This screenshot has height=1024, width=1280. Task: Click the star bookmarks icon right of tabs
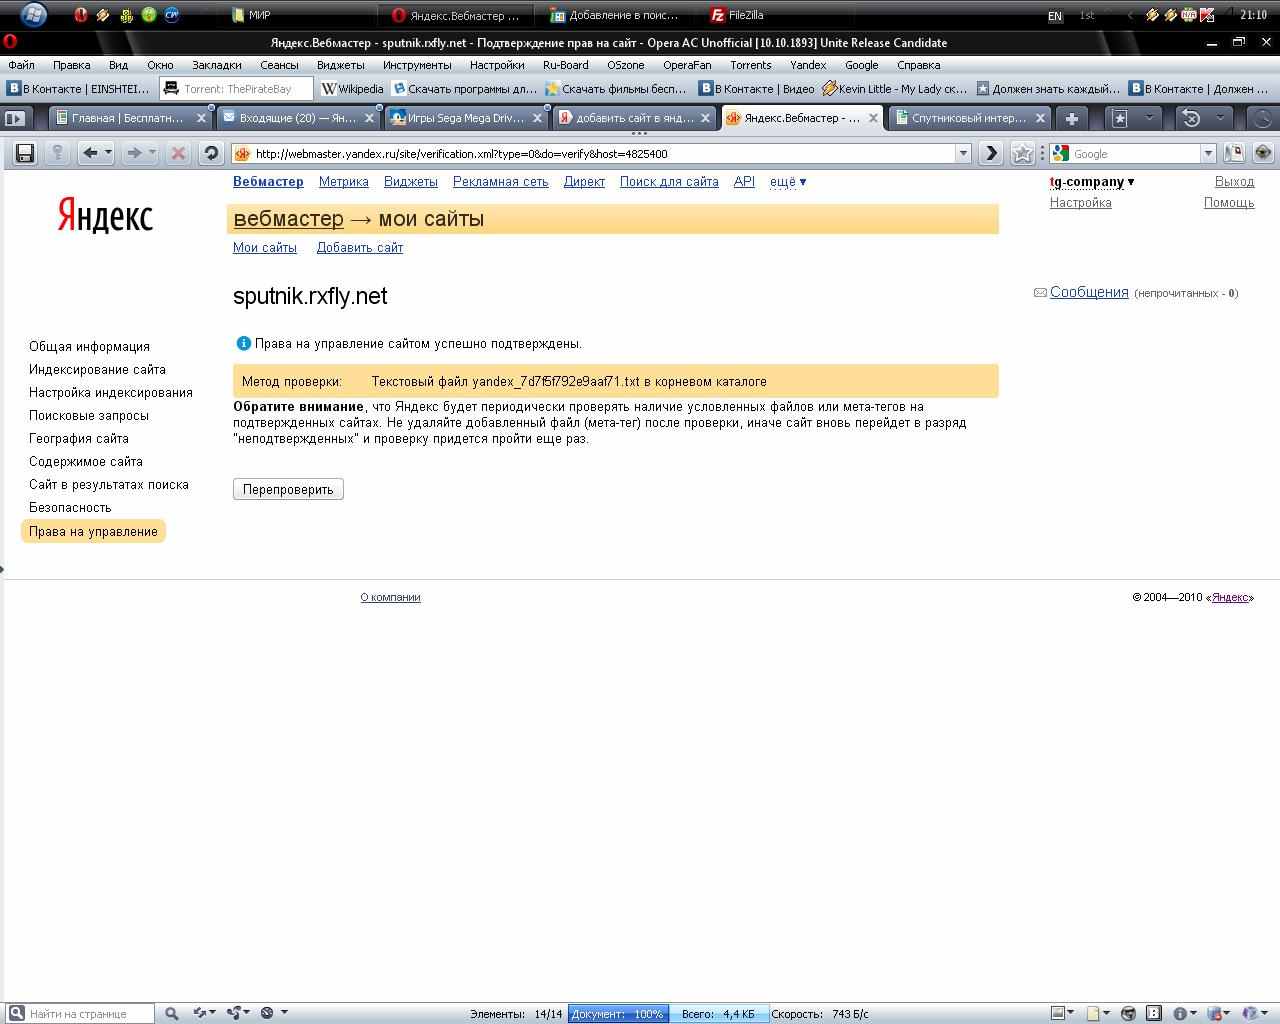1121,118
